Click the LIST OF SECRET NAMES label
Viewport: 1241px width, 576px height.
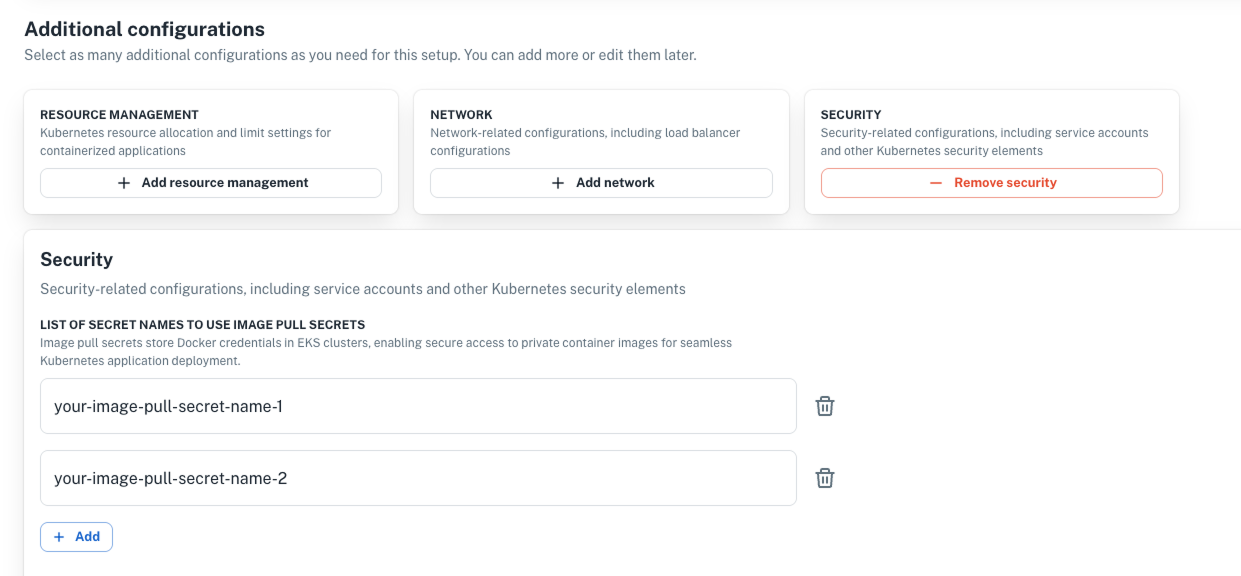[202, 325]
